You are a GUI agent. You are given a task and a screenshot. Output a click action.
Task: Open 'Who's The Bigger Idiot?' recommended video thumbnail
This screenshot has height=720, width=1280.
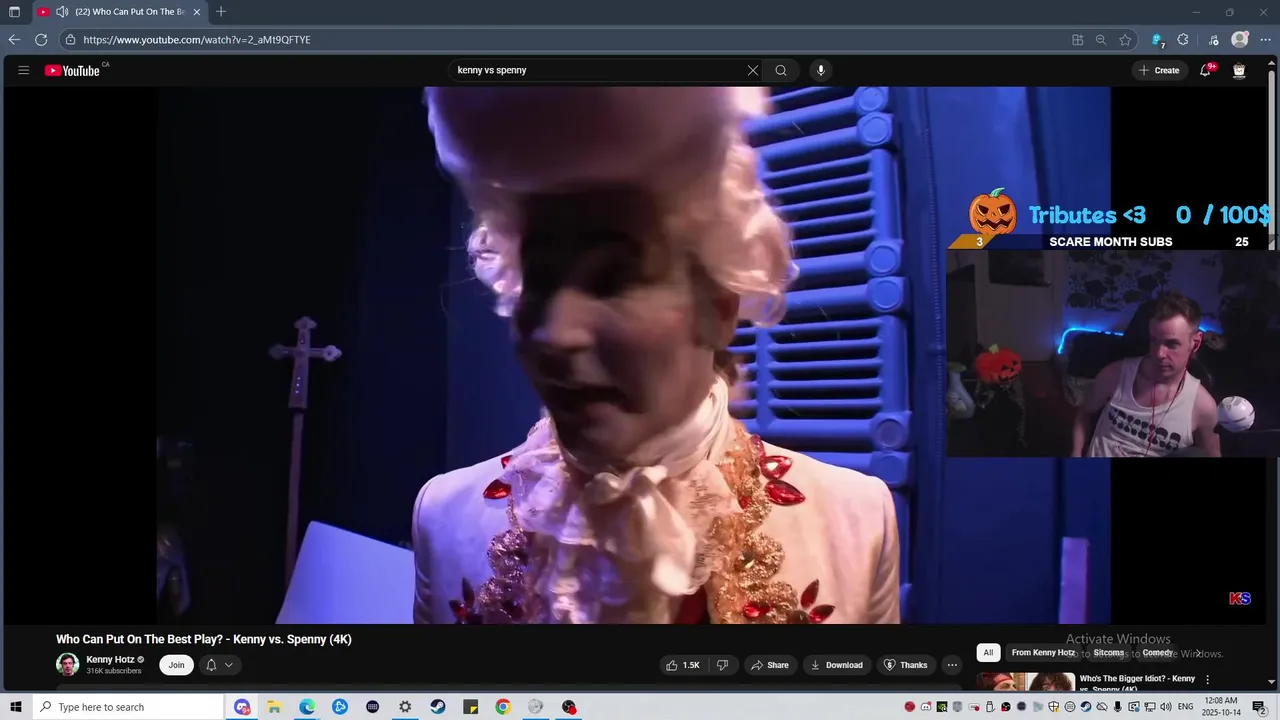tap(1025, 683)
